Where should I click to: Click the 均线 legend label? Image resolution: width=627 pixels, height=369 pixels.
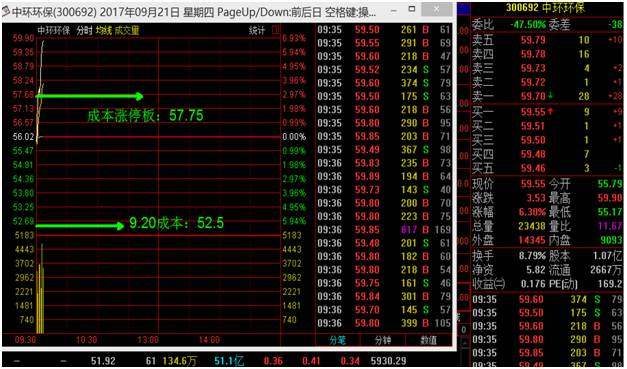pyautogui.click(x=104, y=30)
